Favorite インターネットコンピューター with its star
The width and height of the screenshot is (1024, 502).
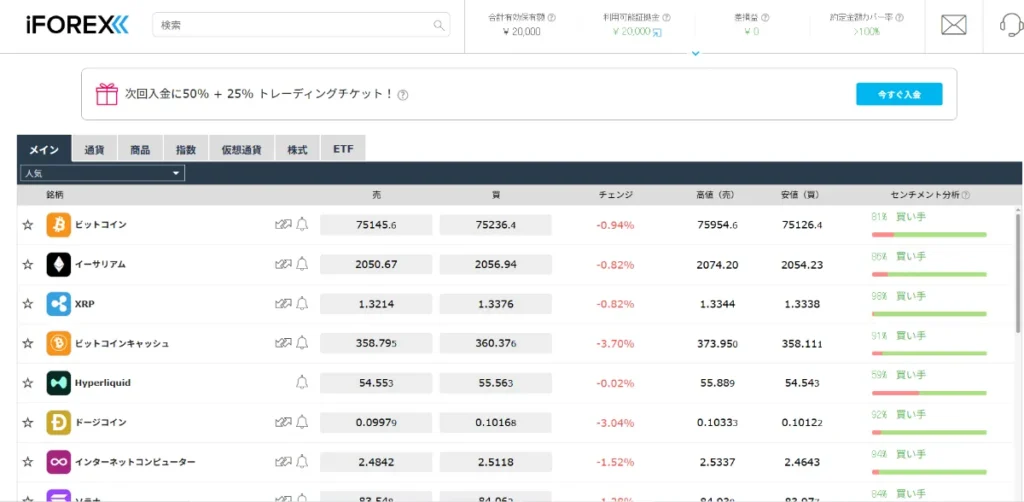(27, 462)
